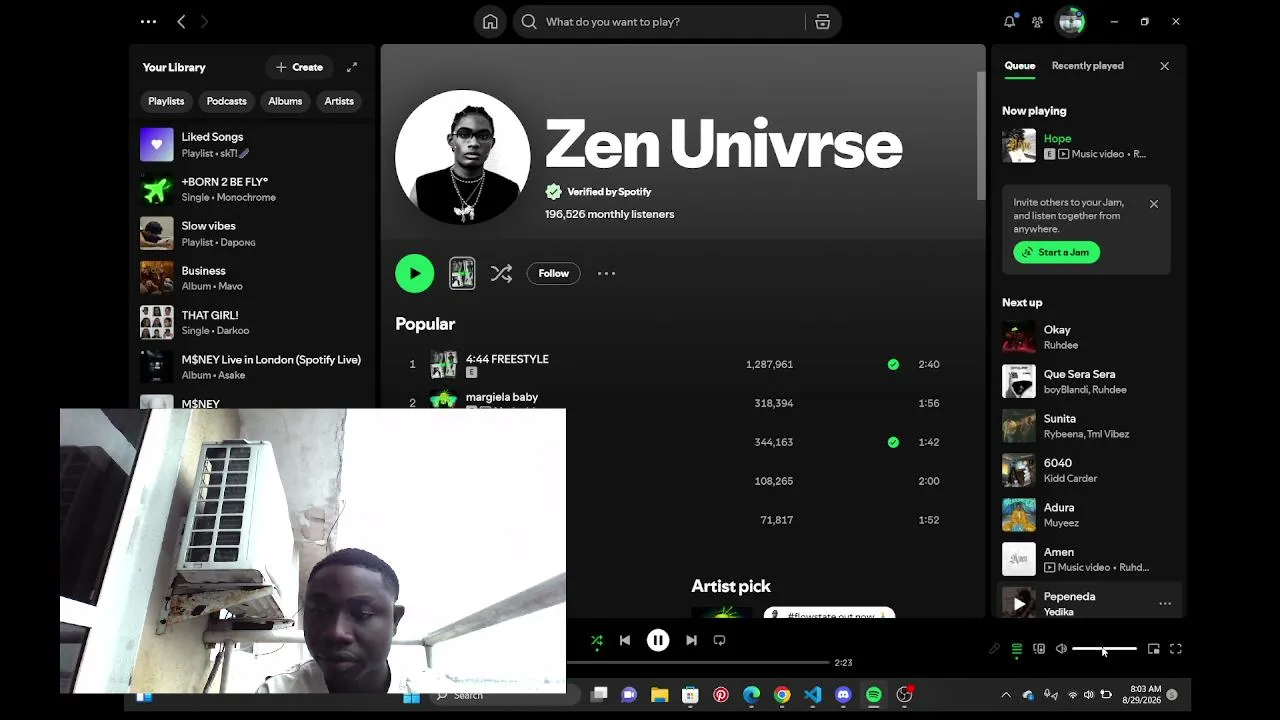Toggle shuffle in the player bar

[x=597, y=640]
